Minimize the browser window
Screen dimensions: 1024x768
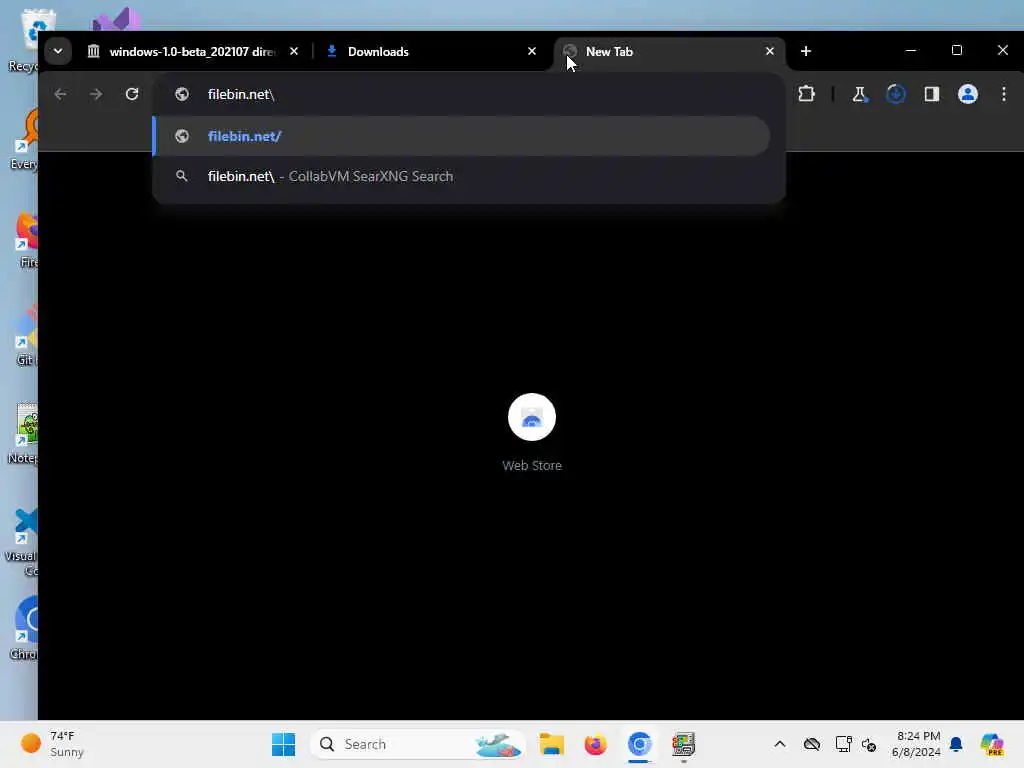coord(910,50)
